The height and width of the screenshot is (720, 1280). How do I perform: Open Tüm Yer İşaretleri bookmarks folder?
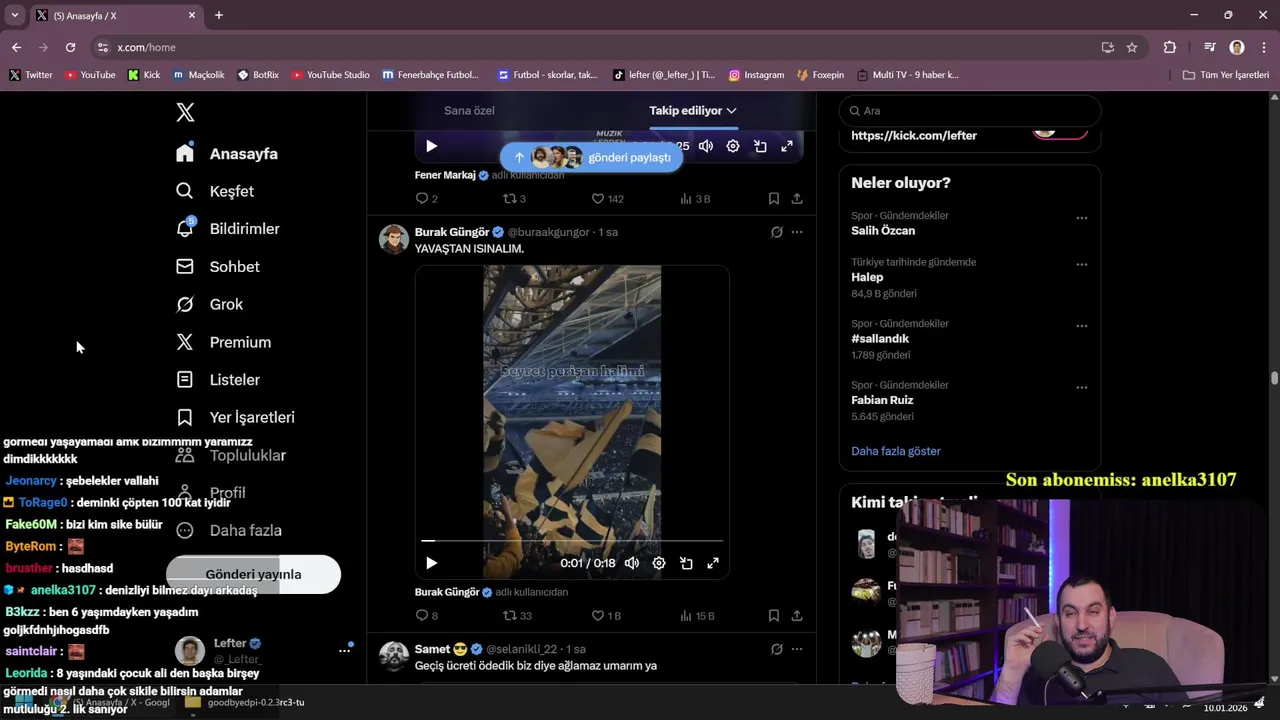click(x=1226, y=75)
